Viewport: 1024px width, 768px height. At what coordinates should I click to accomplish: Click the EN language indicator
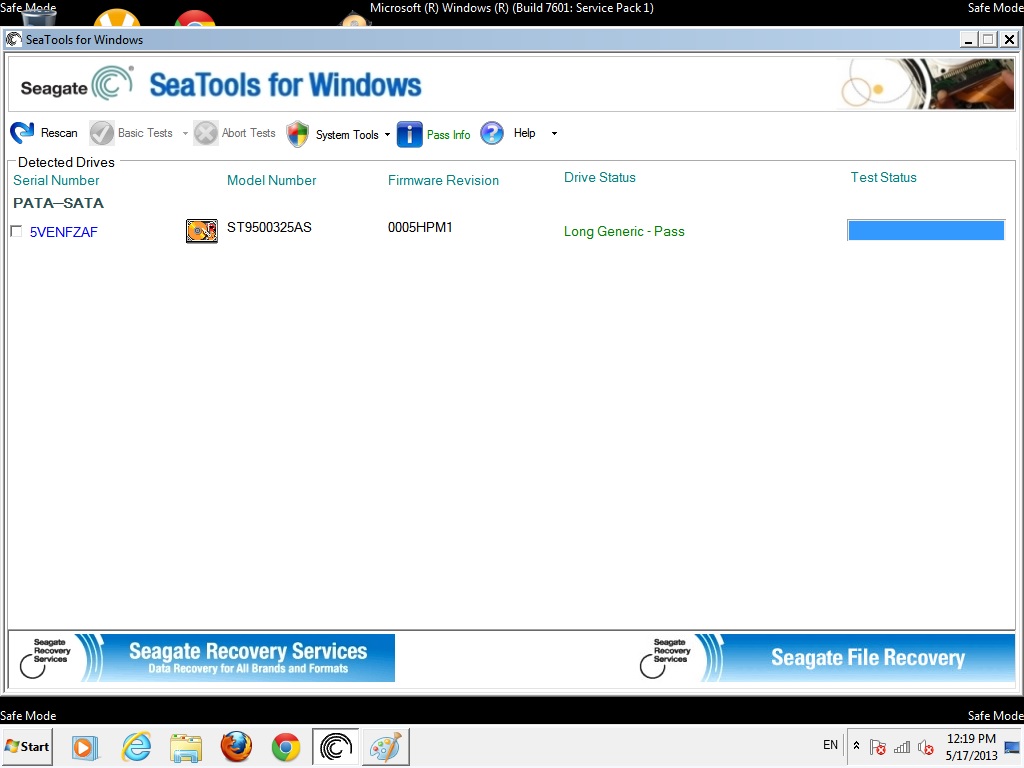[830, 744]
